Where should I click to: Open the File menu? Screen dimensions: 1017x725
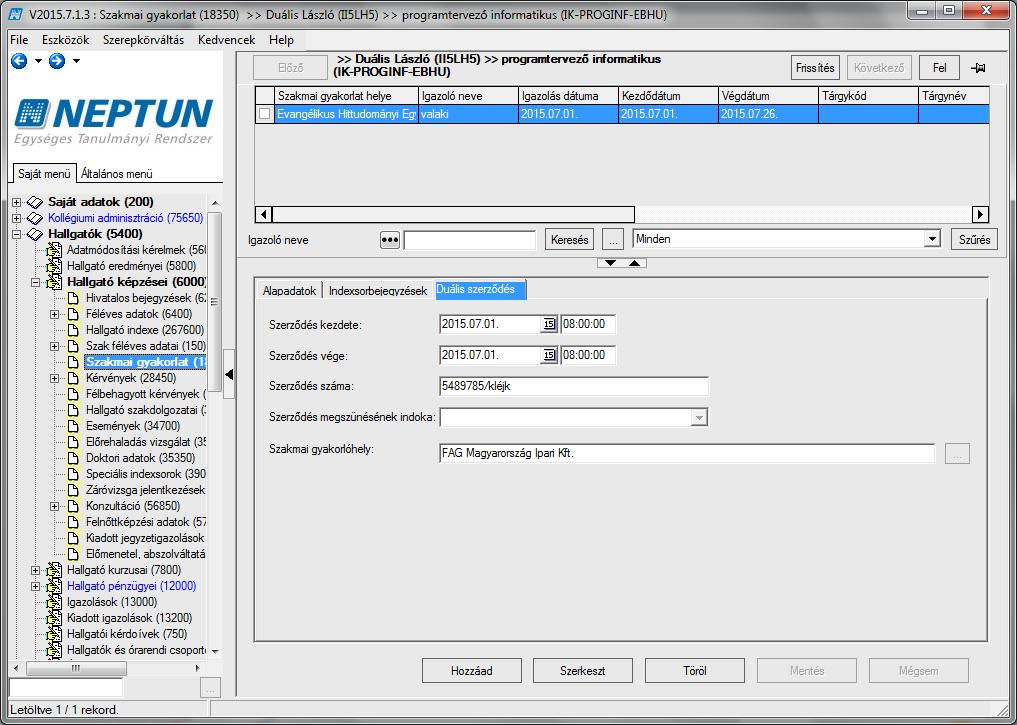pyautogui.click(x=19, y=40)
